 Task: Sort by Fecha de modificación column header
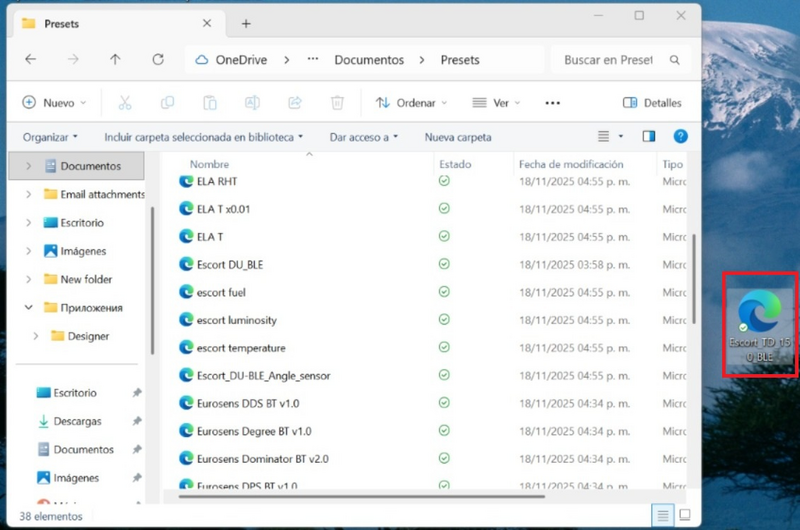coord(571,164)
